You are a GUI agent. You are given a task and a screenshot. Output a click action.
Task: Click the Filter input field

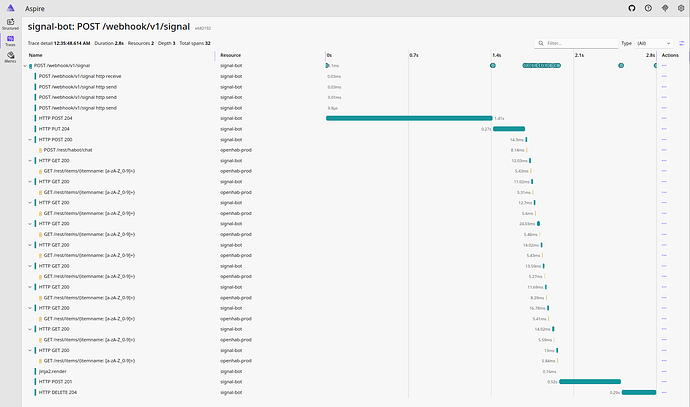[576, 43]
